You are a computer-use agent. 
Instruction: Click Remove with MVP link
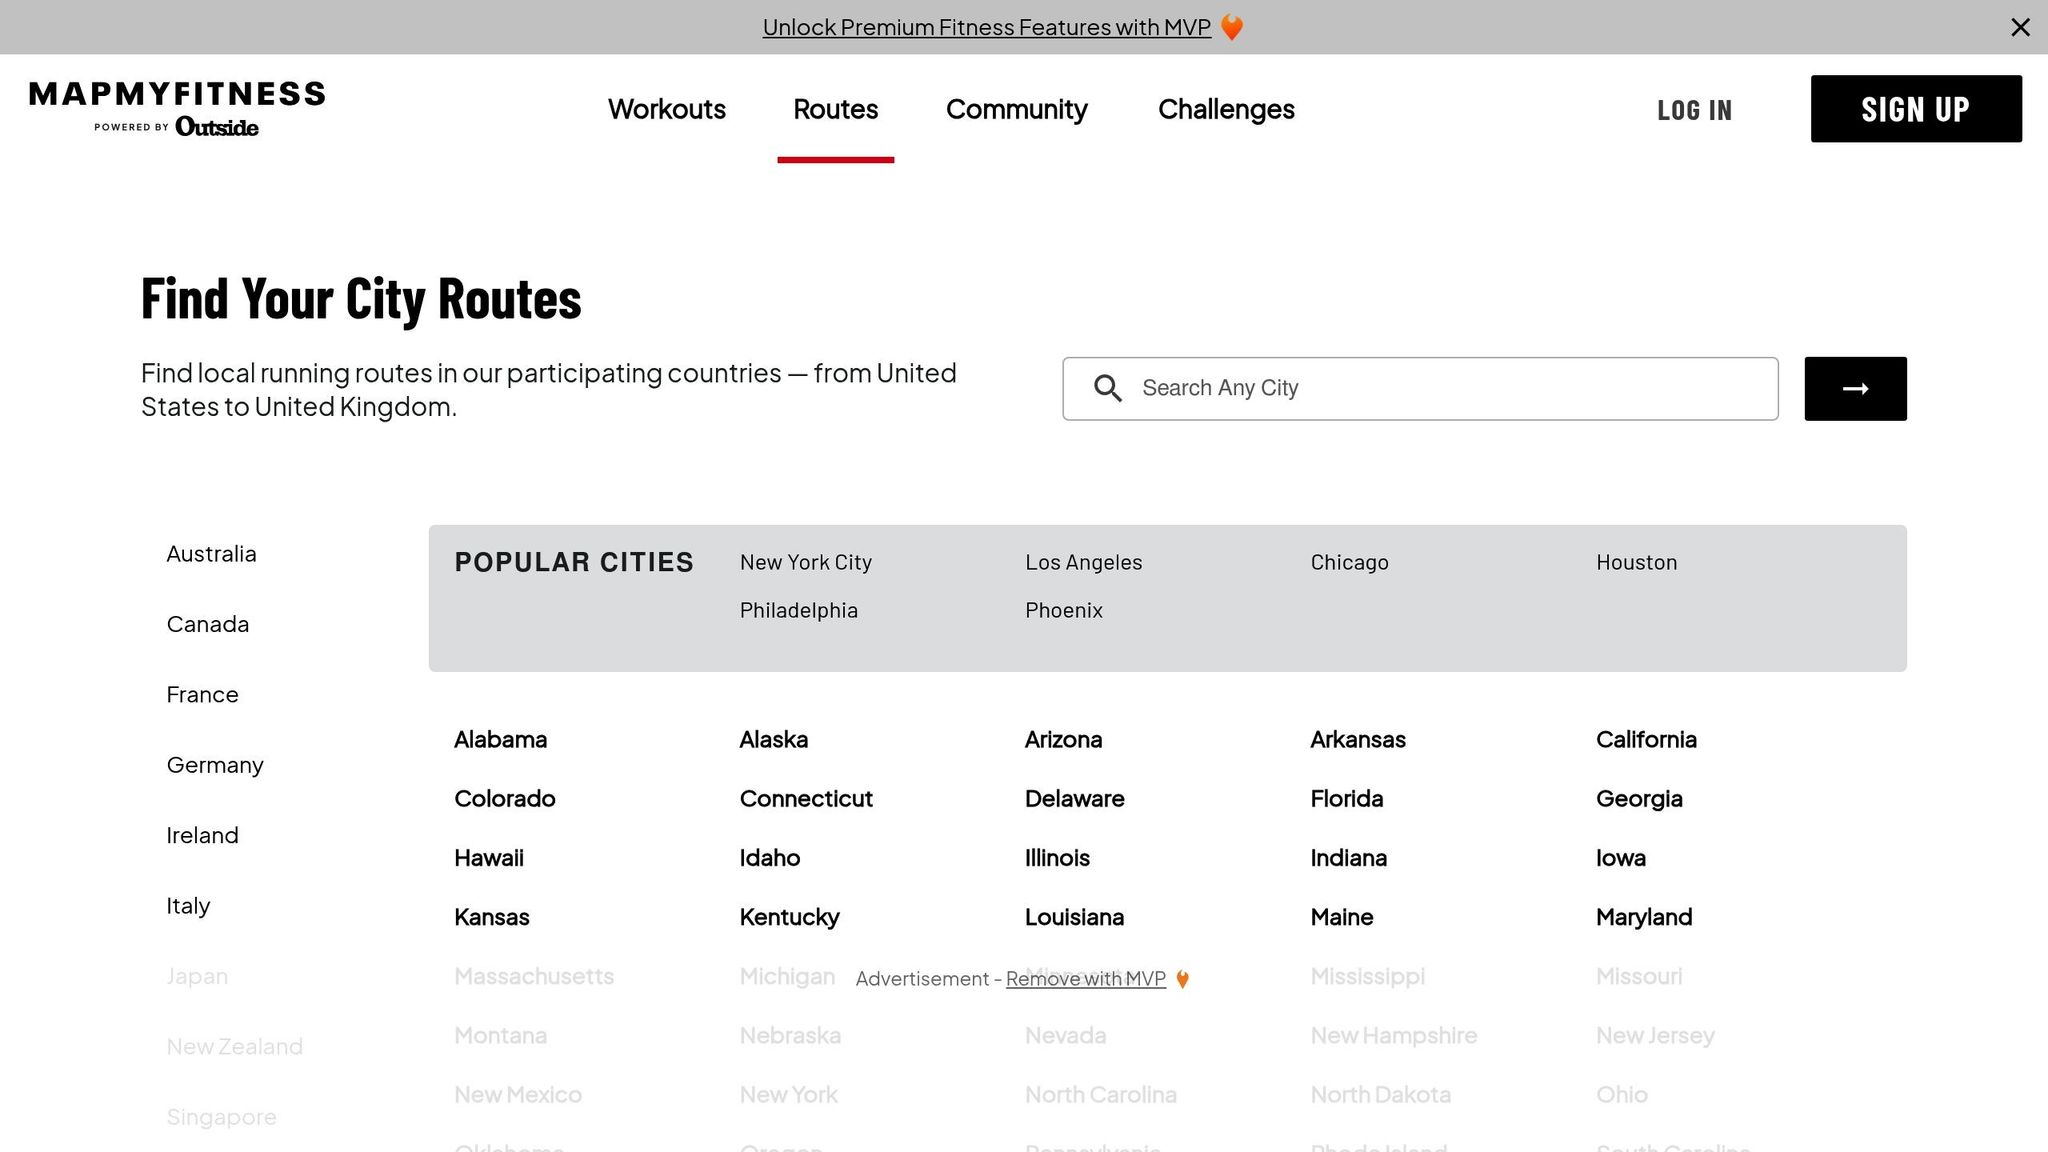click(1085, 978)
